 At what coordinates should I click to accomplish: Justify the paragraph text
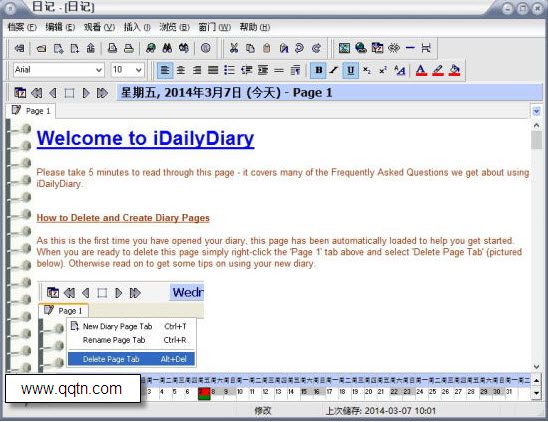point(213,70)
